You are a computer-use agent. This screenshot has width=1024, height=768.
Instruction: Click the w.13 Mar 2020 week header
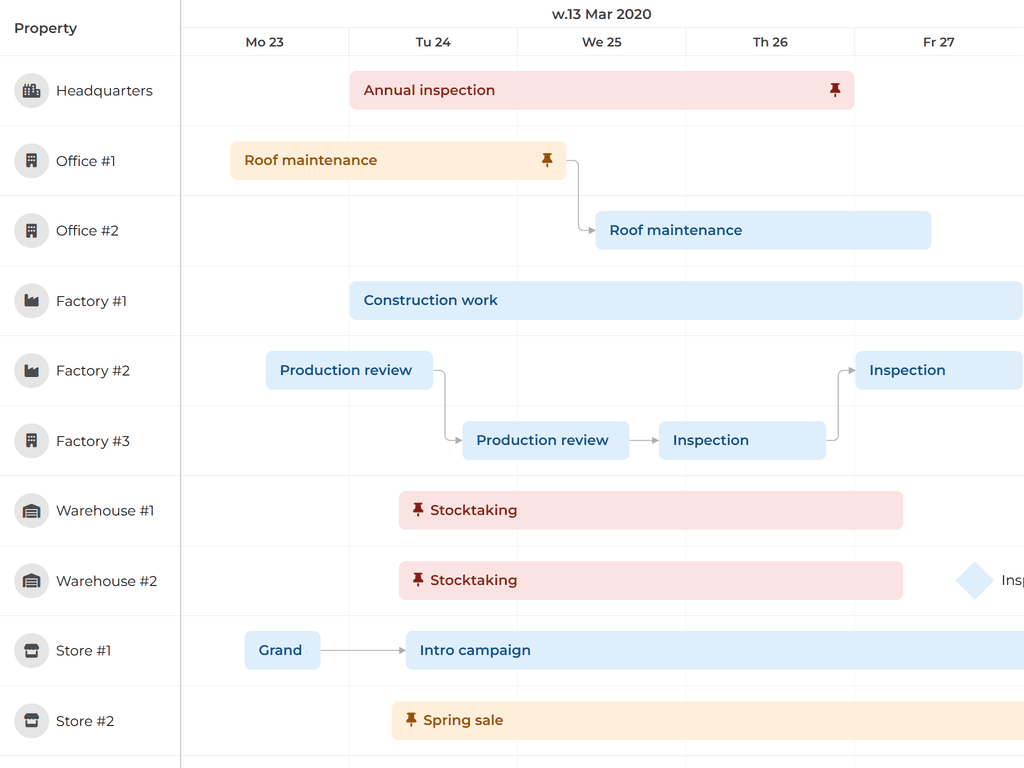601,14
